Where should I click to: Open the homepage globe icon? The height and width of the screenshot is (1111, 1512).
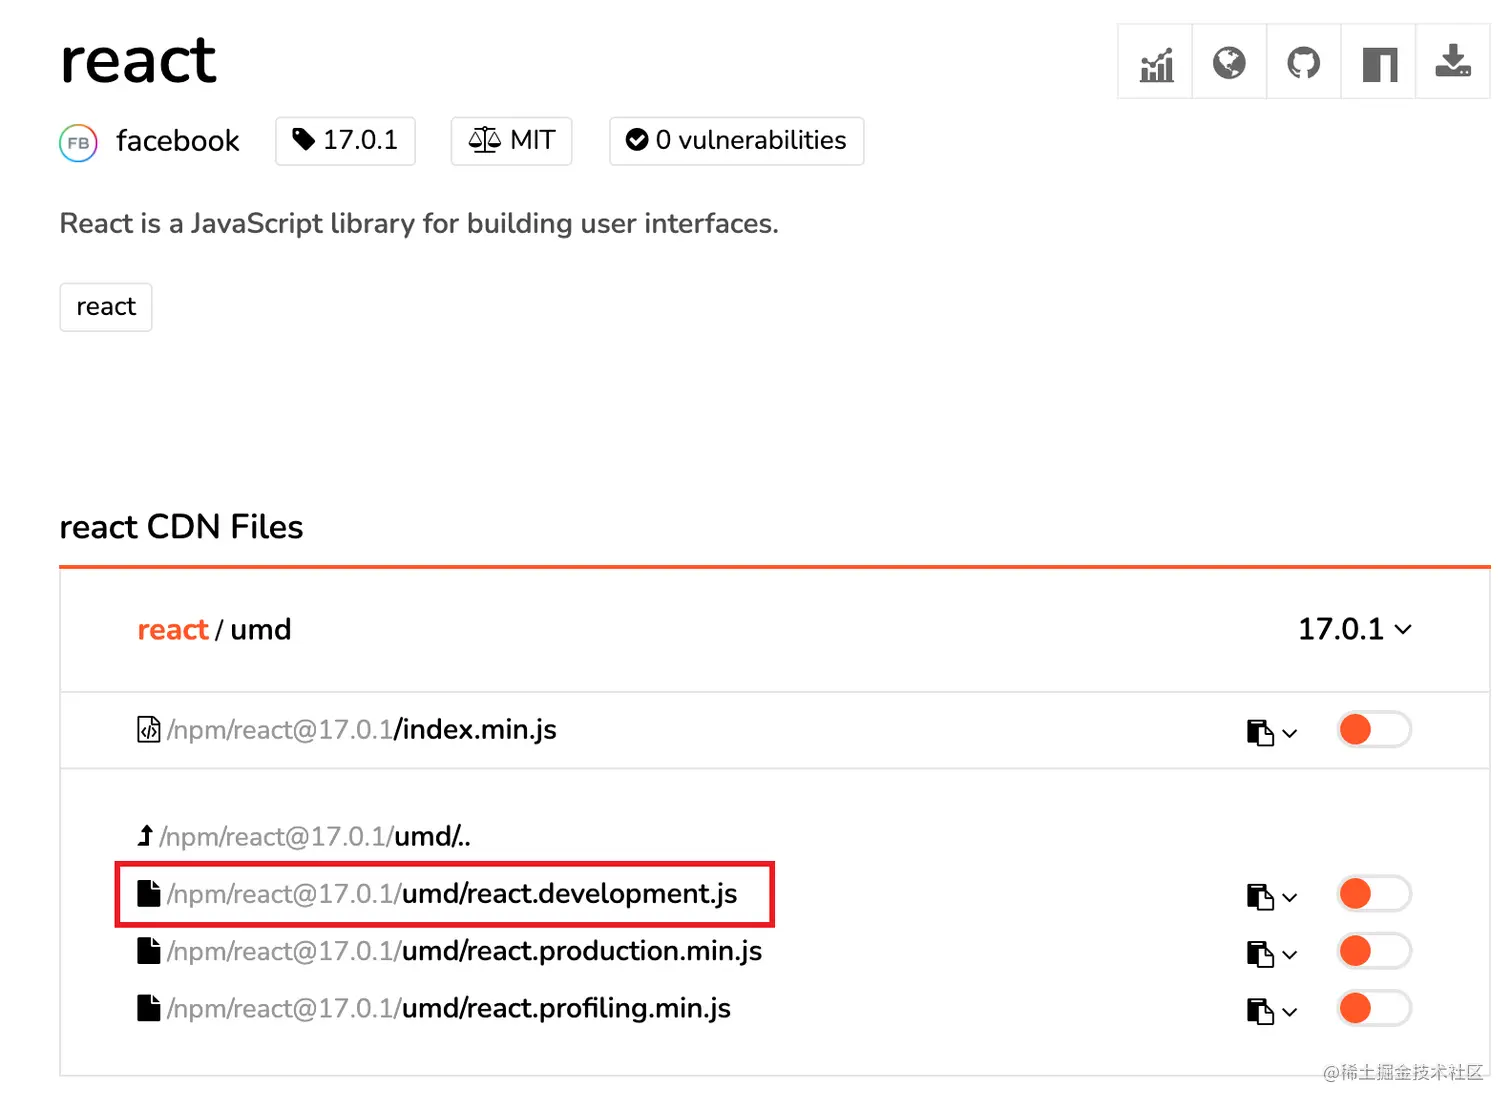1229,64
